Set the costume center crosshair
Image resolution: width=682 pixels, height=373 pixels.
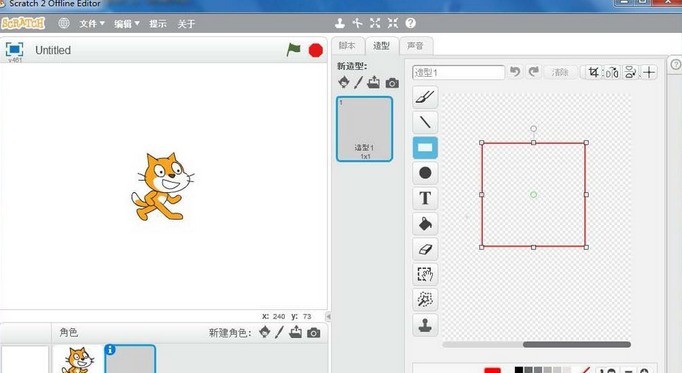point(649,72)
